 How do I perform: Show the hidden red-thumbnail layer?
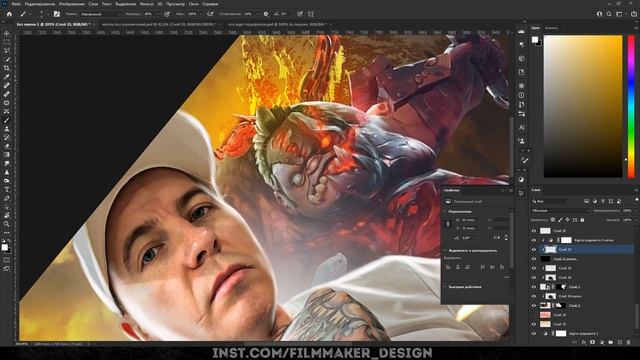point(533,315)
